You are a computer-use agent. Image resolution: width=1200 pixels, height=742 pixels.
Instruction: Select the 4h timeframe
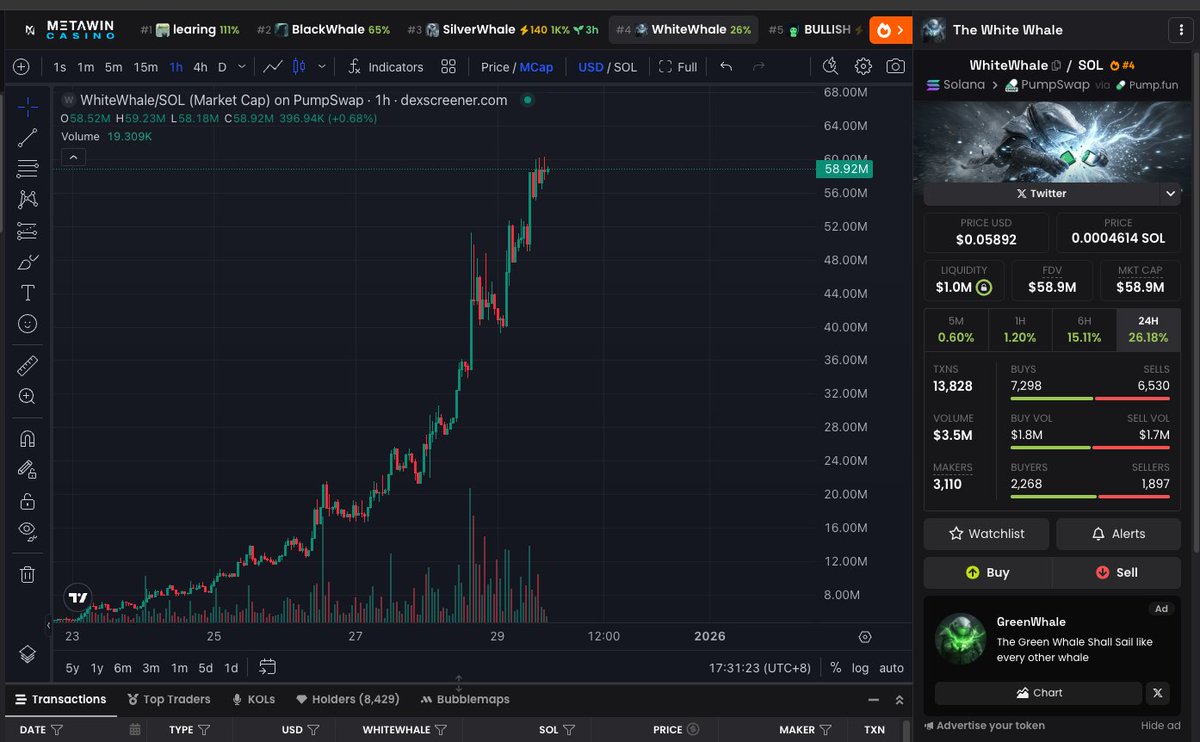coord(201,67)
